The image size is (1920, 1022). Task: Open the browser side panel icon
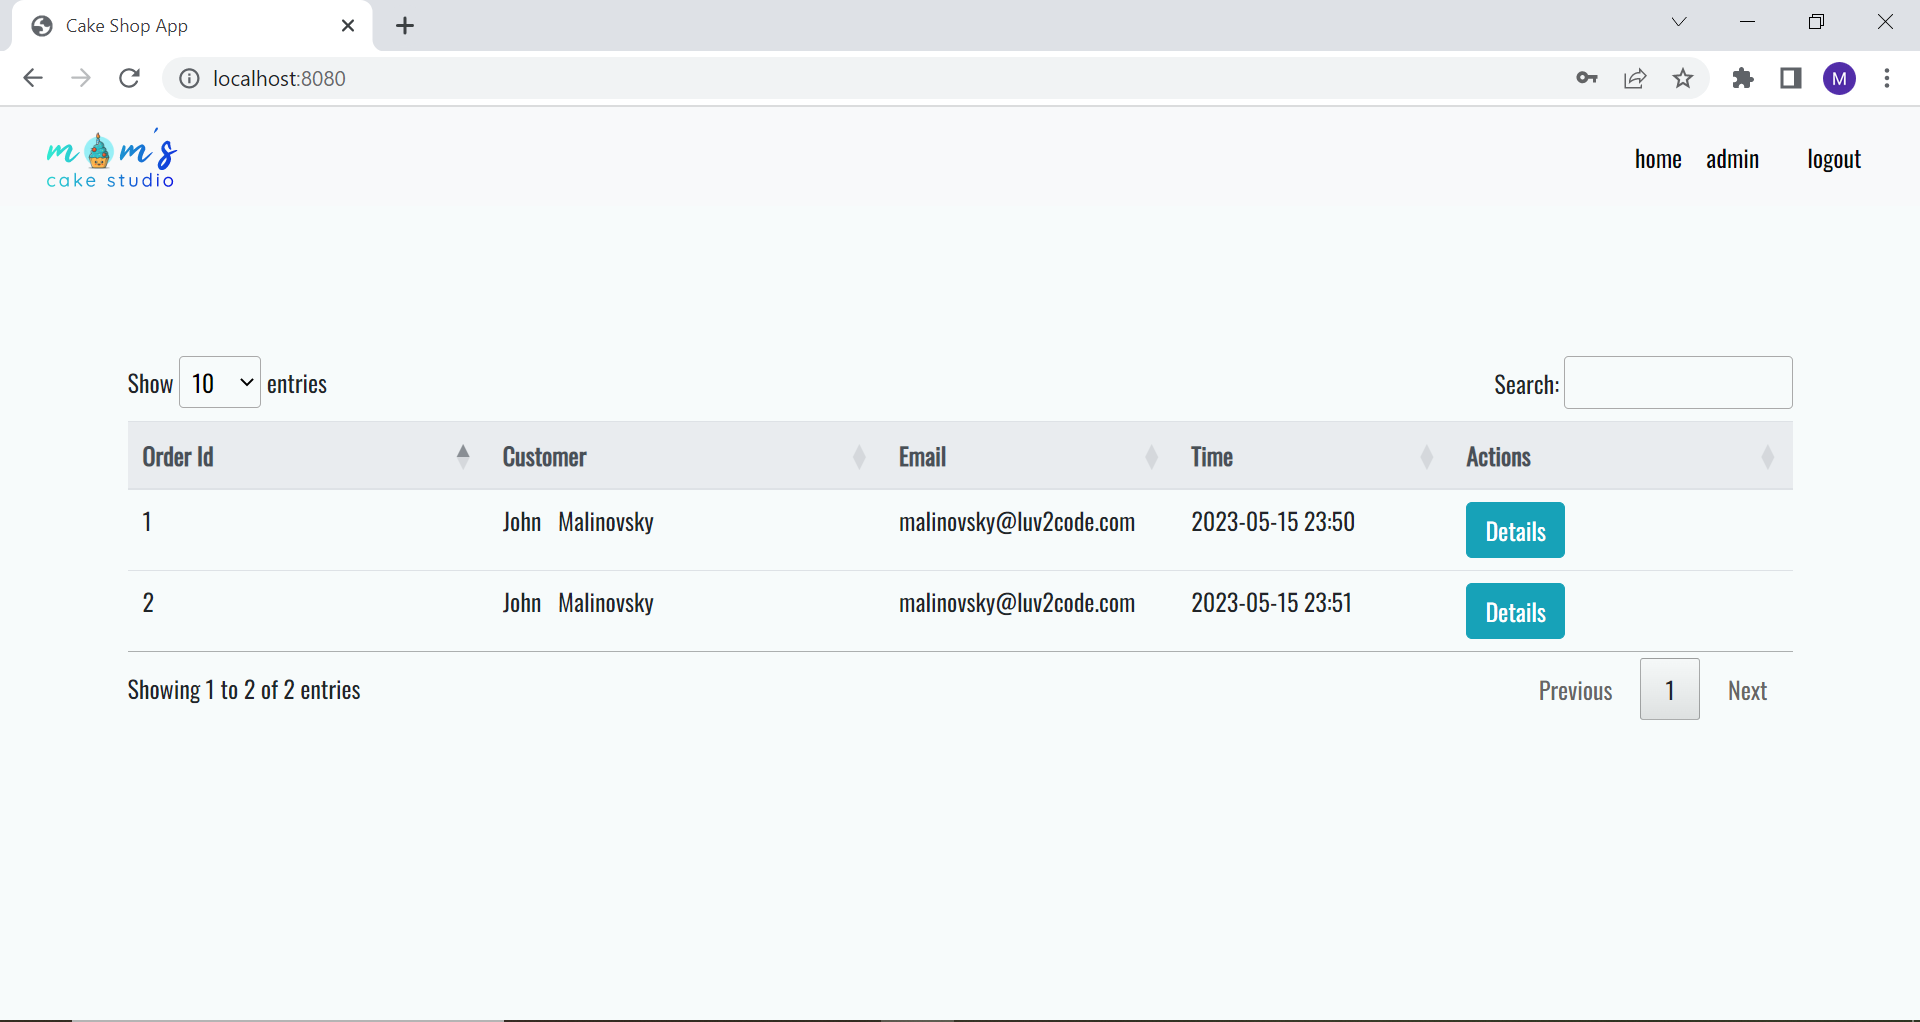point(1791,78)
